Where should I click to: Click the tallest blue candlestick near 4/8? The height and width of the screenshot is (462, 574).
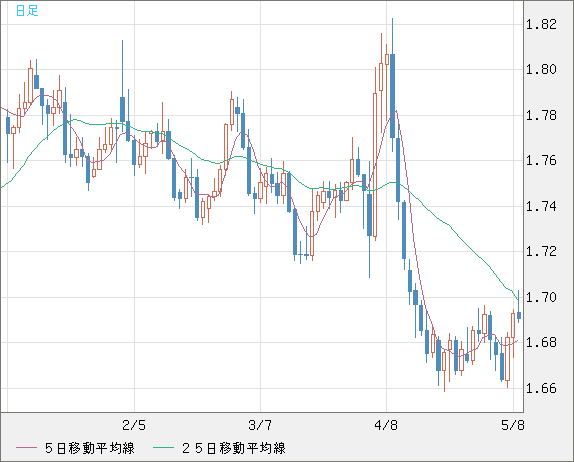392,96
